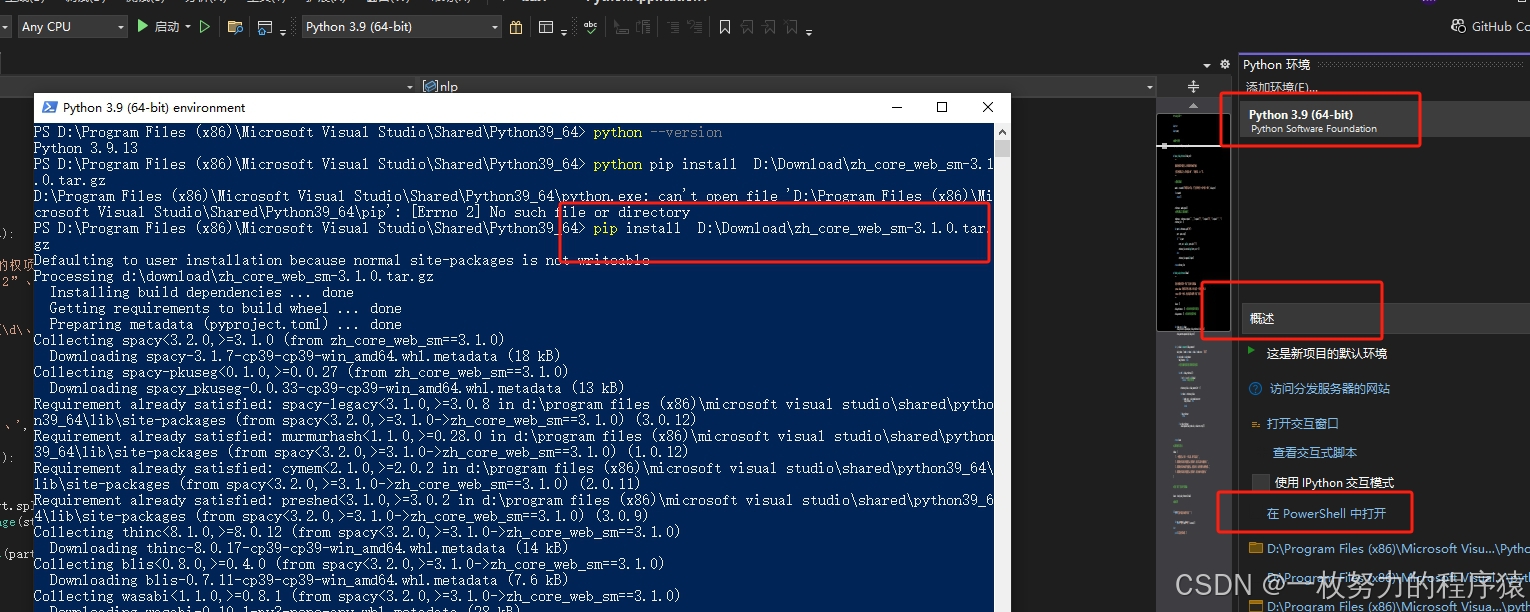Click the green 启动 start debugging icon
Image resolution: width=1530 pixels, height=612 pixels.
143,26
